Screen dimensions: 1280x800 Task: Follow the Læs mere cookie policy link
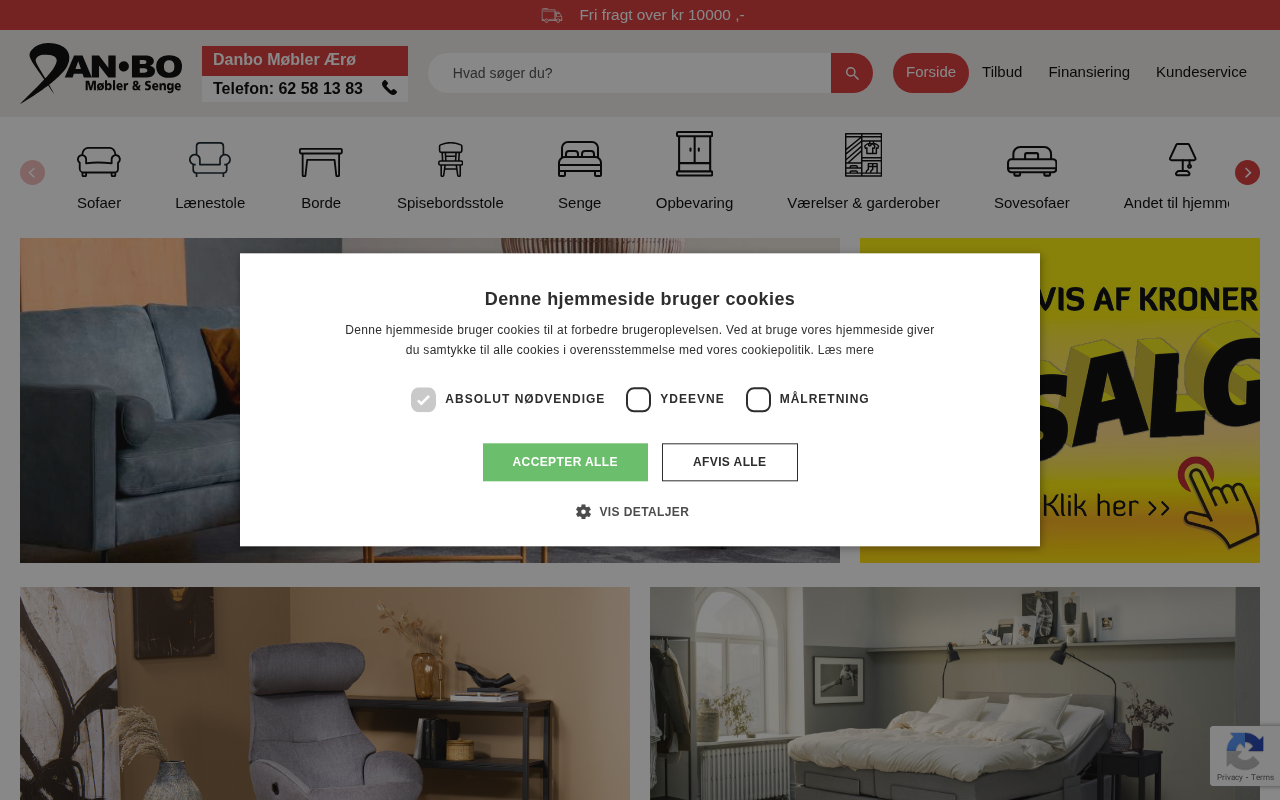click(846, 350)
